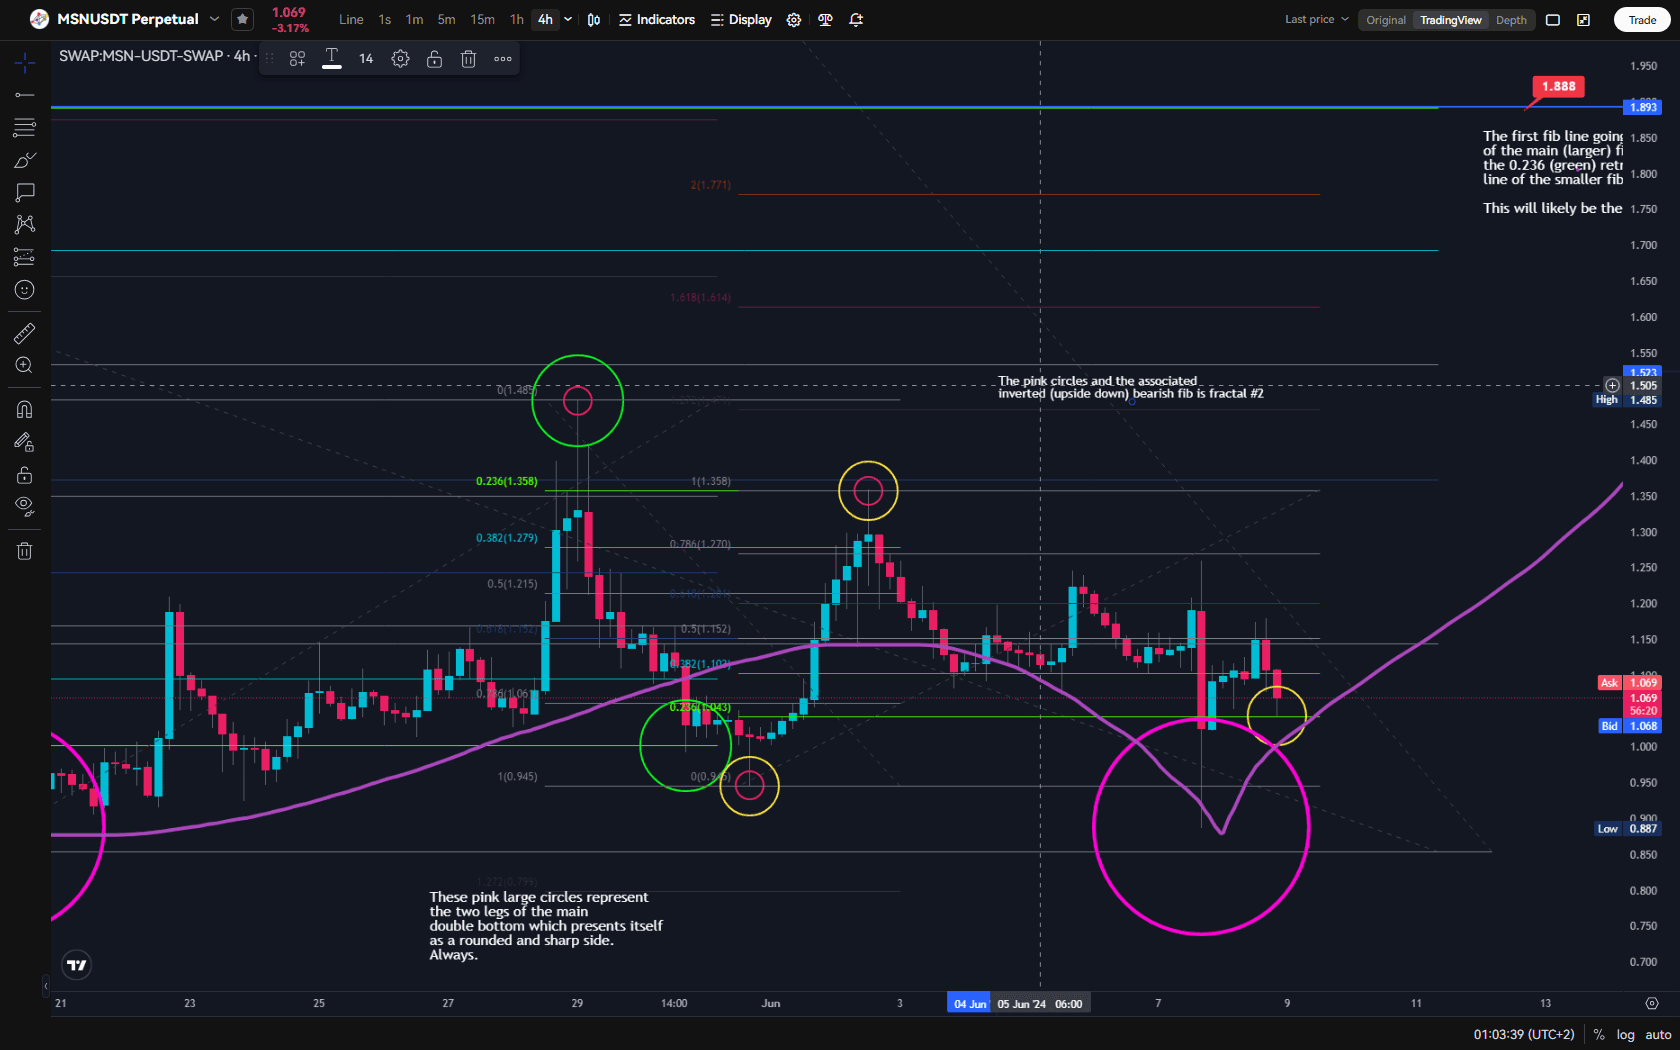Select the double bottom text annotation
The height and width of the screenshot is (1050, 1680).
pos(546,926)
